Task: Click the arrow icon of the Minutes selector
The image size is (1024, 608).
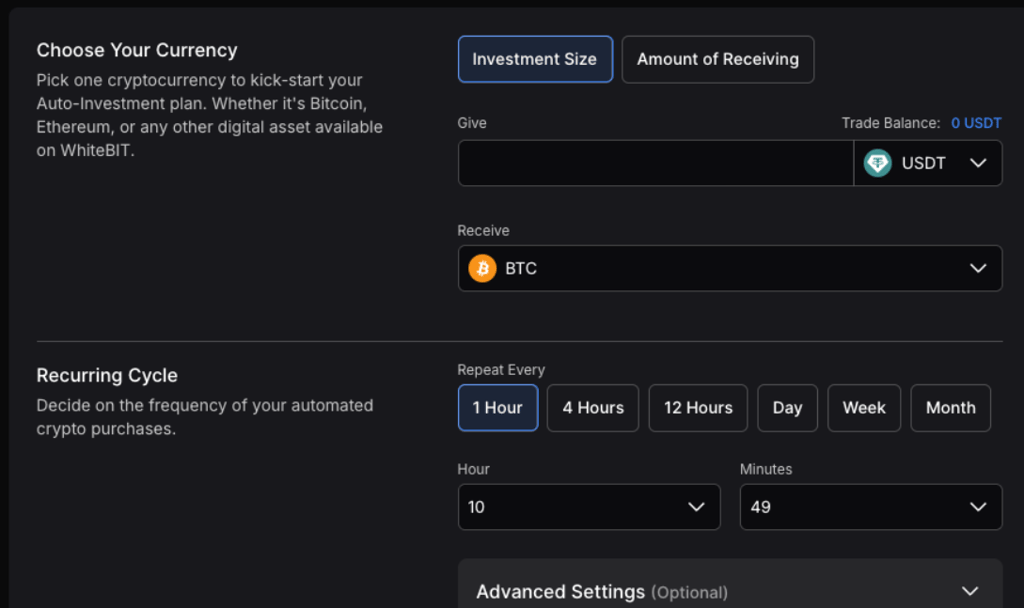Action: coord(978,507)
